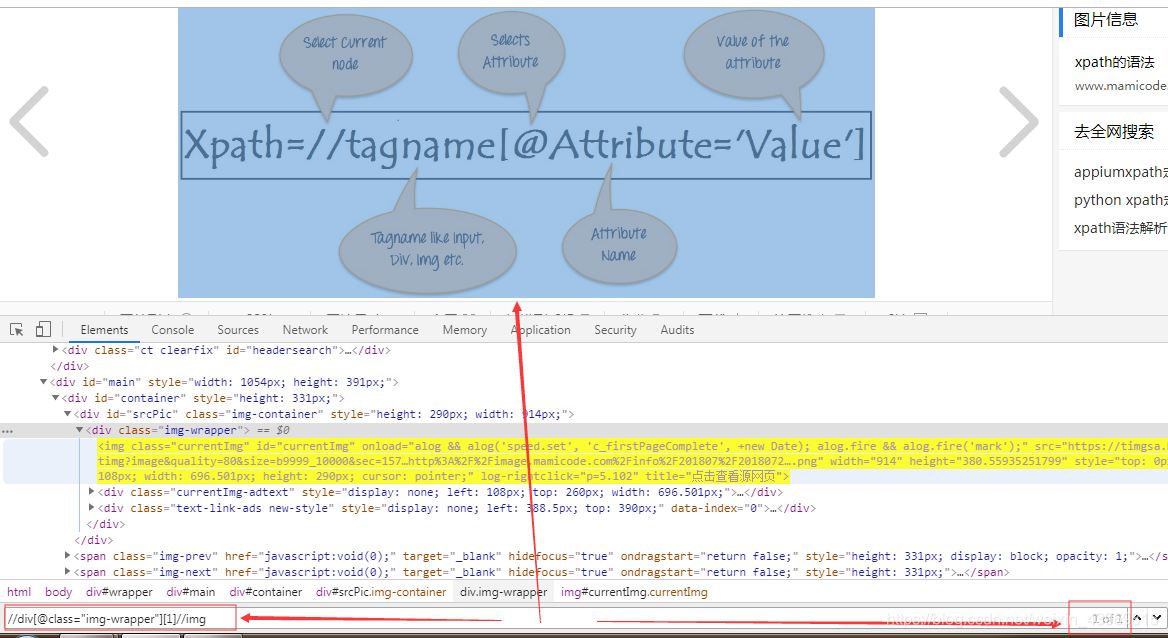Open the www.mamicode source link

(1120, 86)
